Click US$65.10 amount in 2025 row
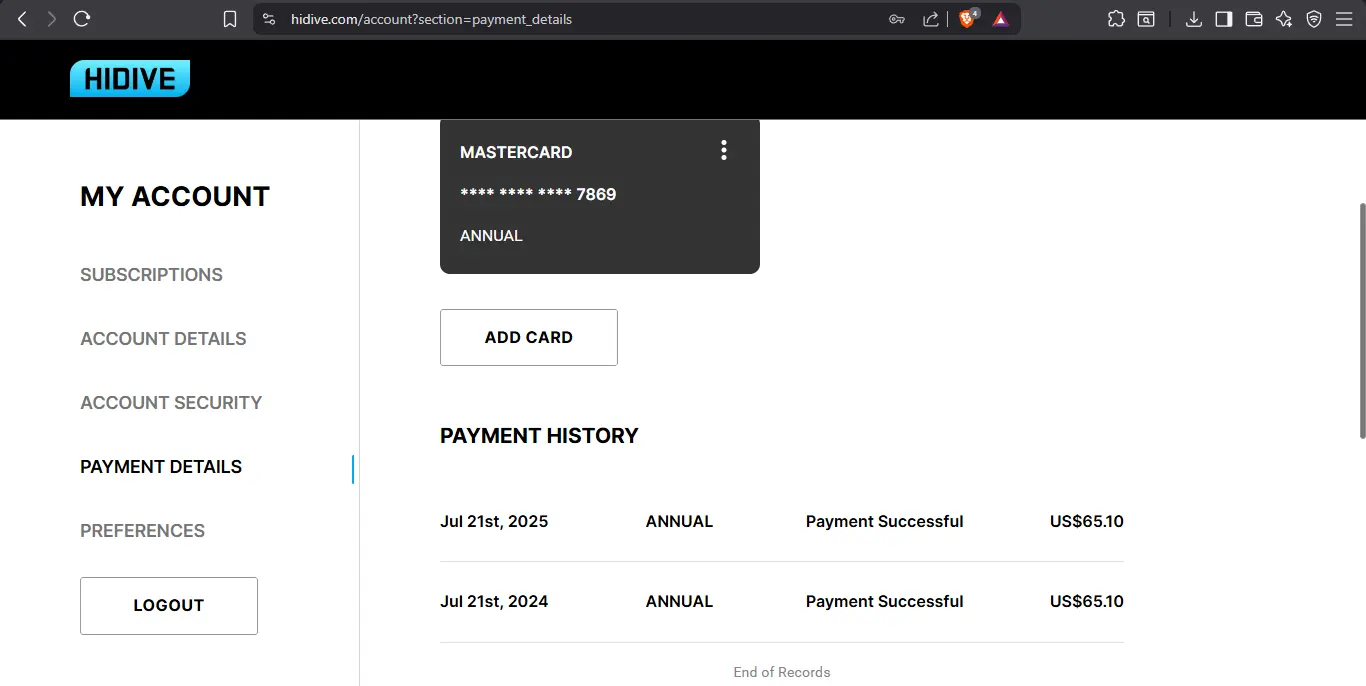This screenshot has width=1366, height=686. point(1087,522)
